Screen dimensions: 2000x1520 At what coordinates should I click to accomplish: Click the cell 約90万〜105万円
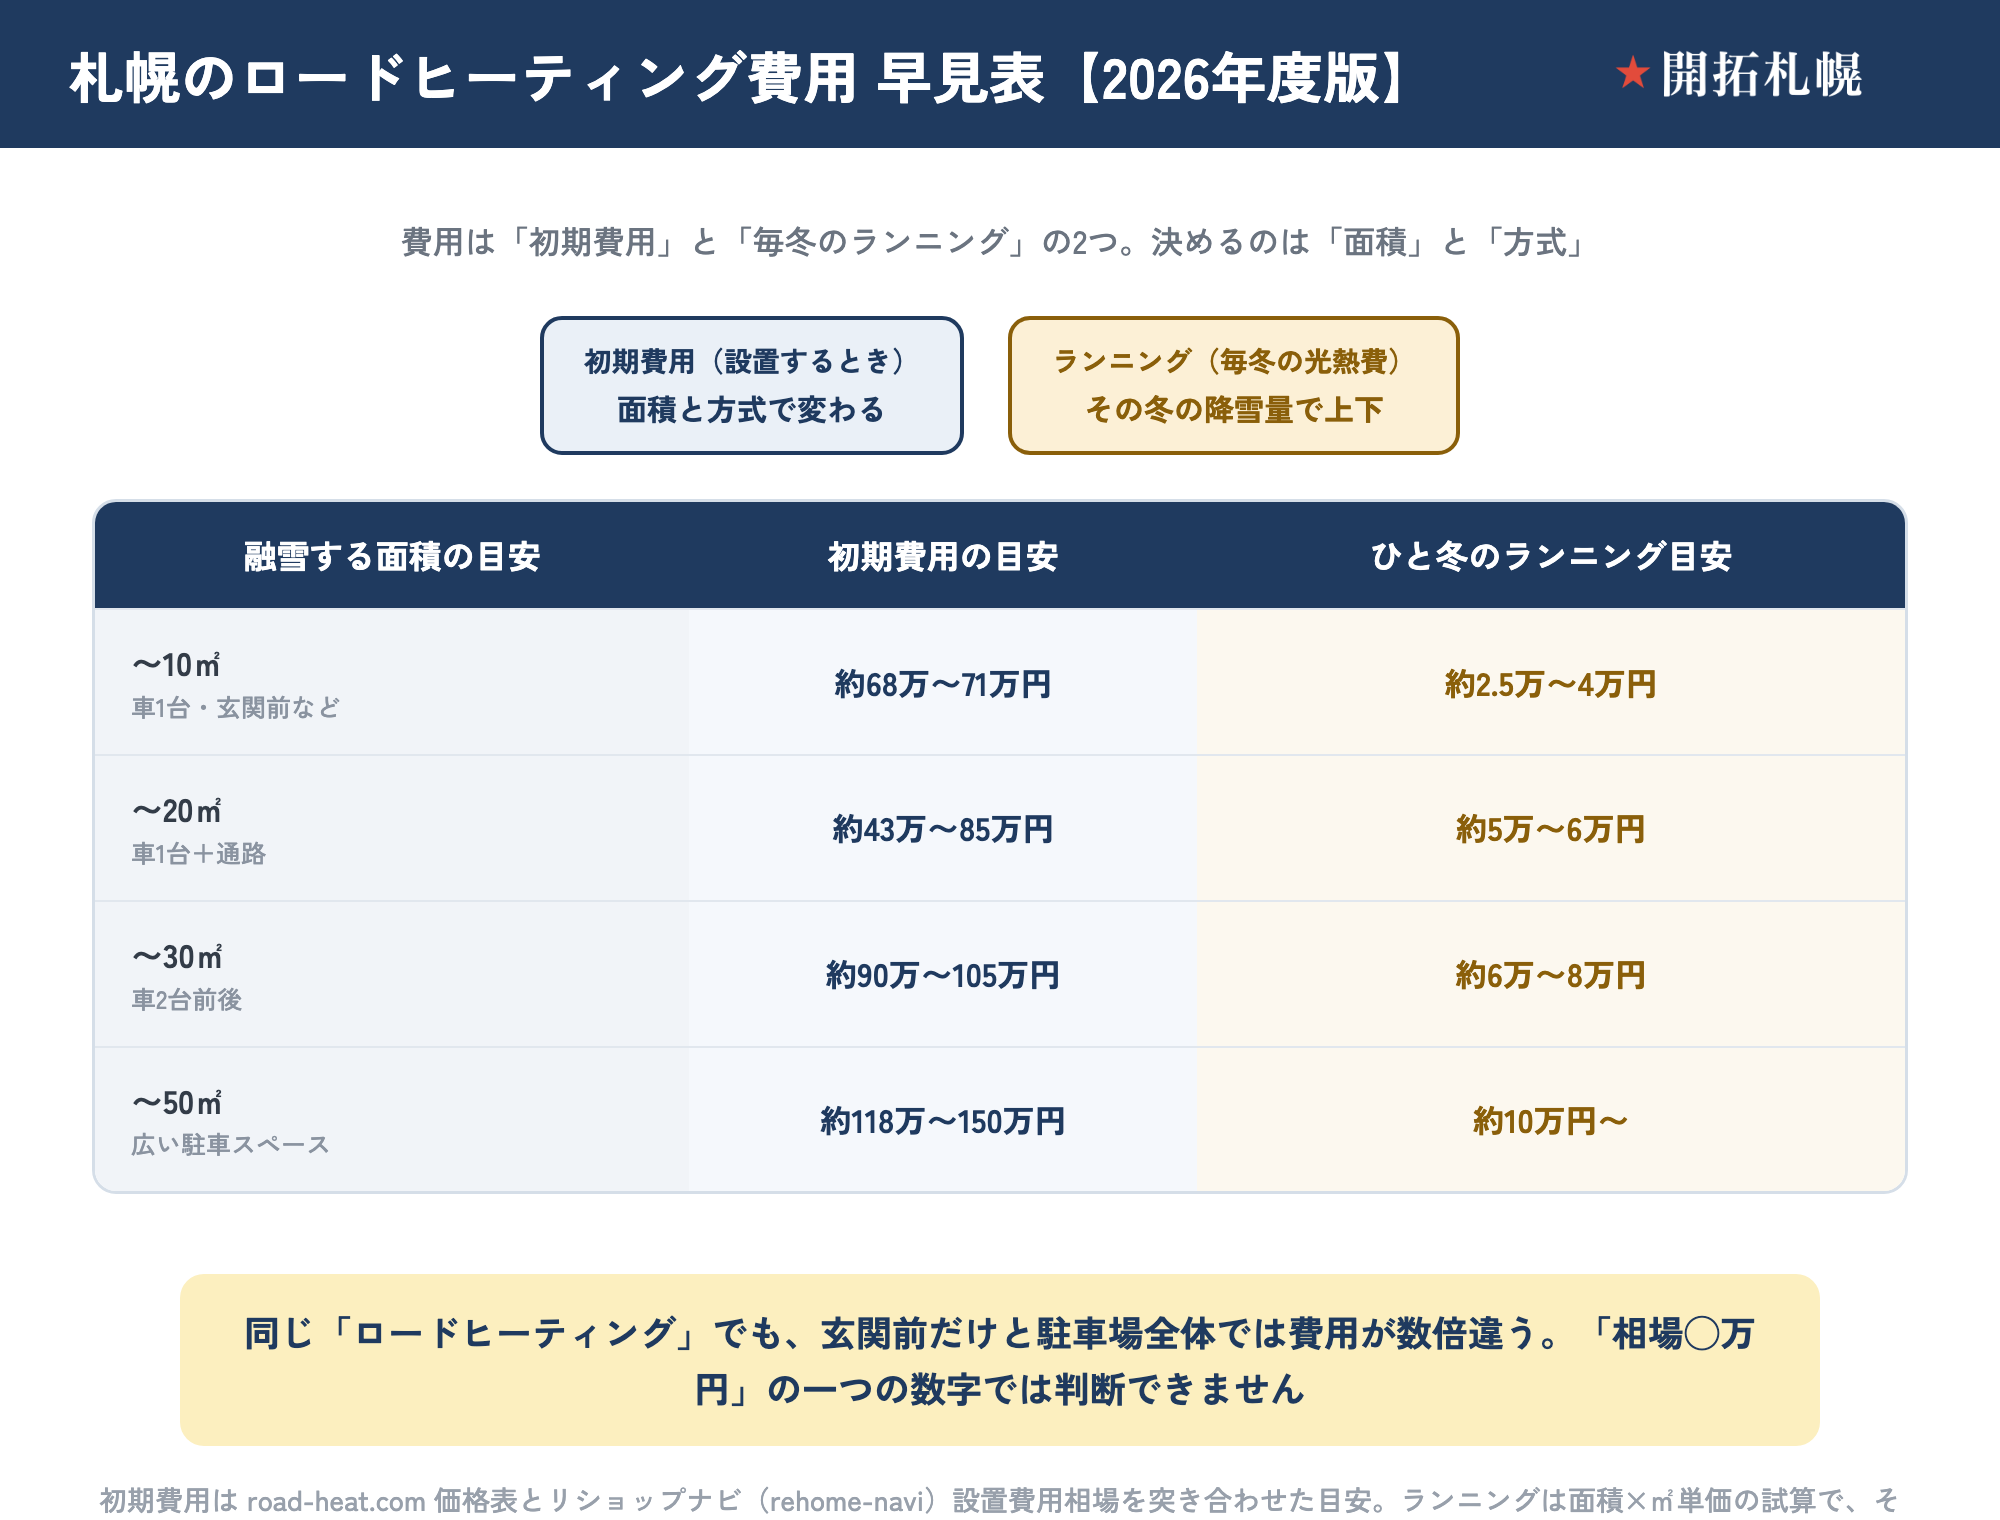pos(943,975)
